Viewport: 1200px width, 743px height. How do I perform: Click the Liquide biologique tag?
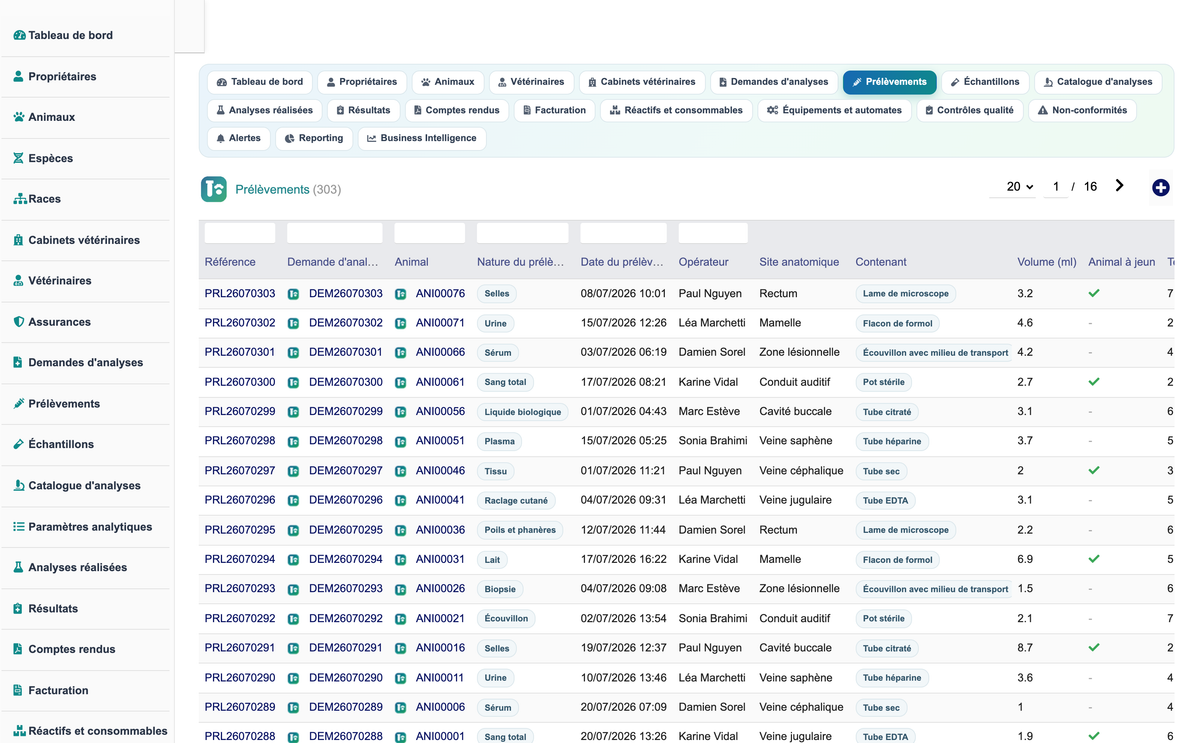(523, 412)
